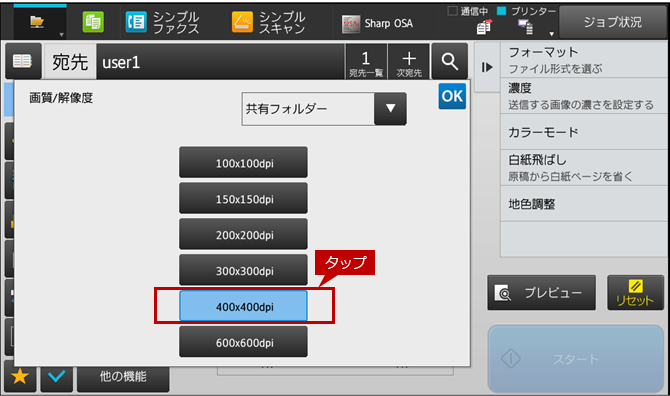Choose 600x600dpi resolution
The width and height of the screenshot is (670, 396).
243,342
